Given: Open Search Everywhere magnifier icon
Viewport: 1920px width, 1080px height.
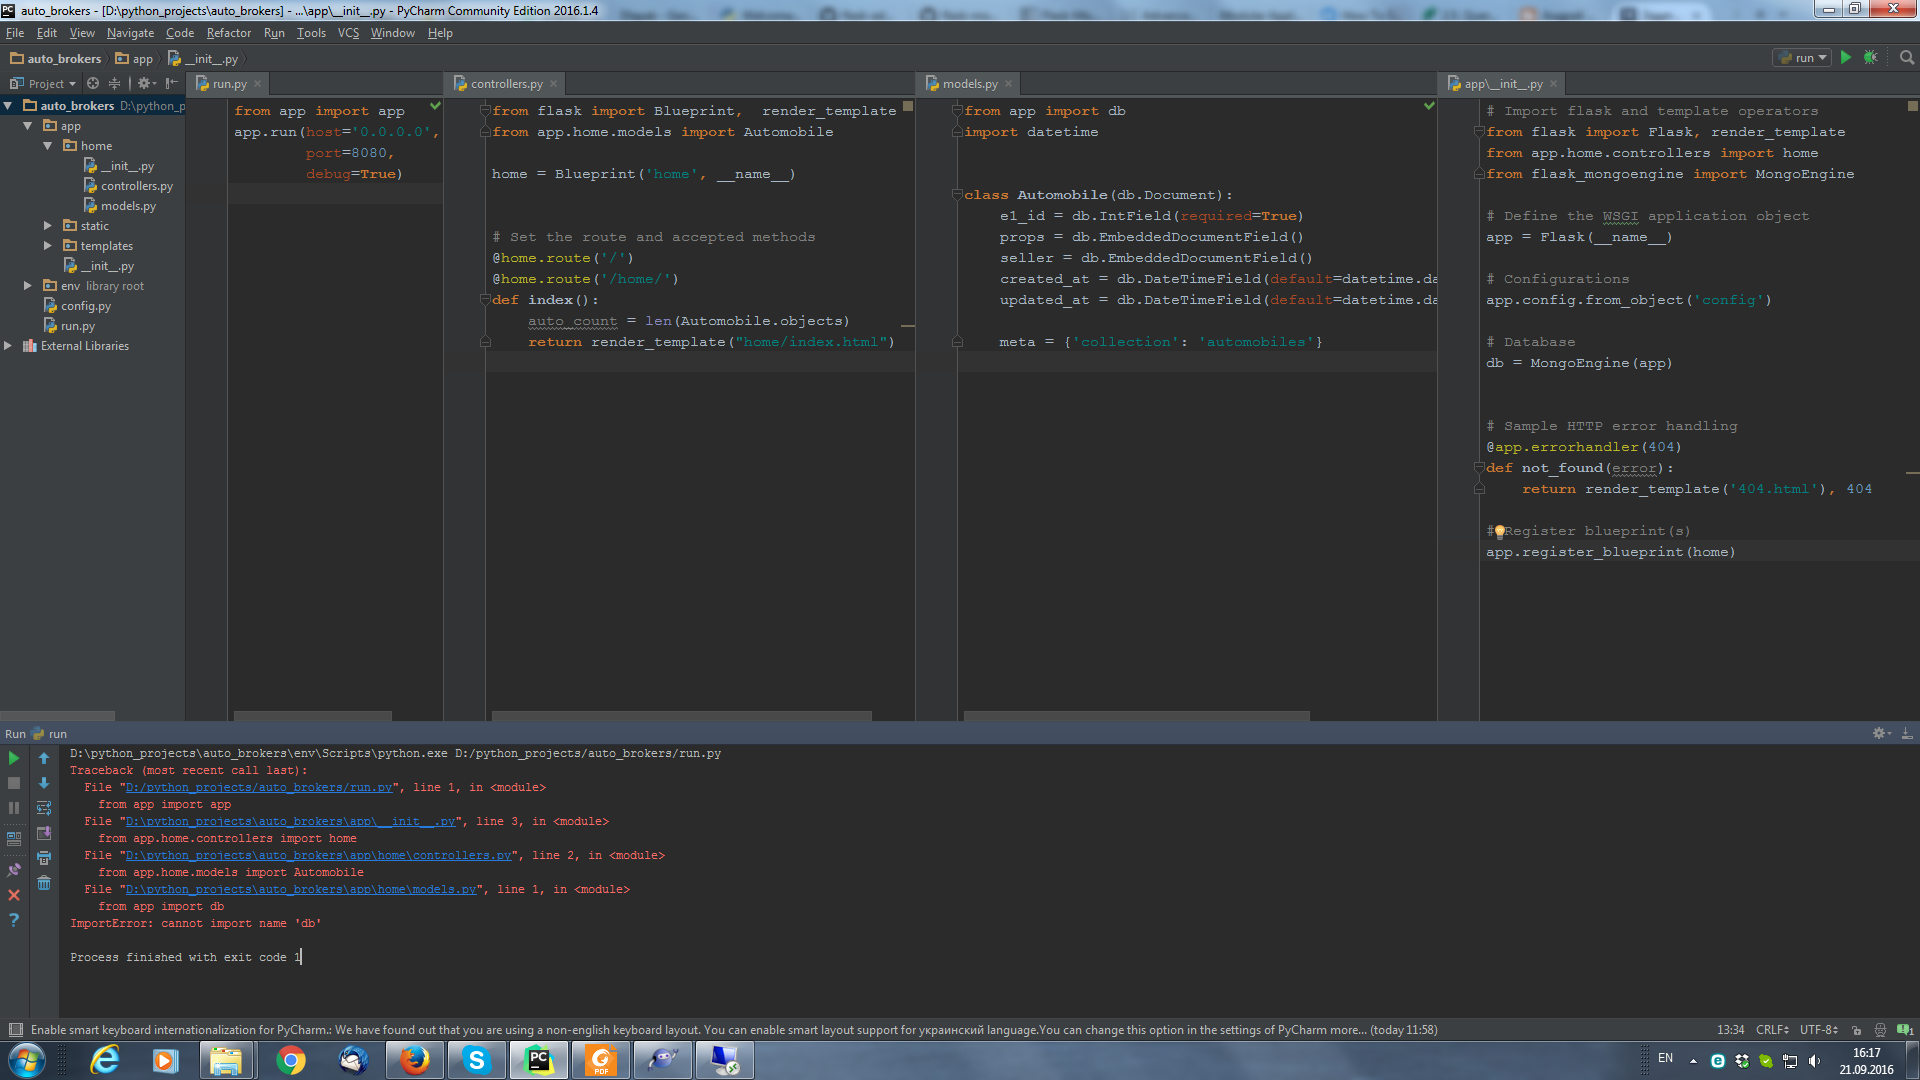Looking at the screenshot, I should pos(1906,58).
